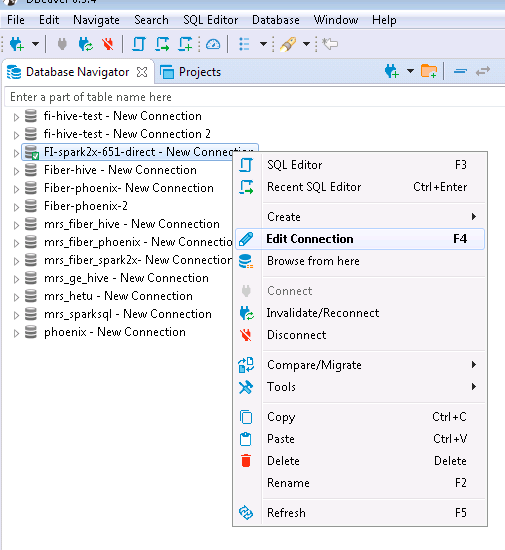The image size is (505, 550).
Task: Open SQL Editor from the toolbar icon
Action: click(x=139, y=44)
